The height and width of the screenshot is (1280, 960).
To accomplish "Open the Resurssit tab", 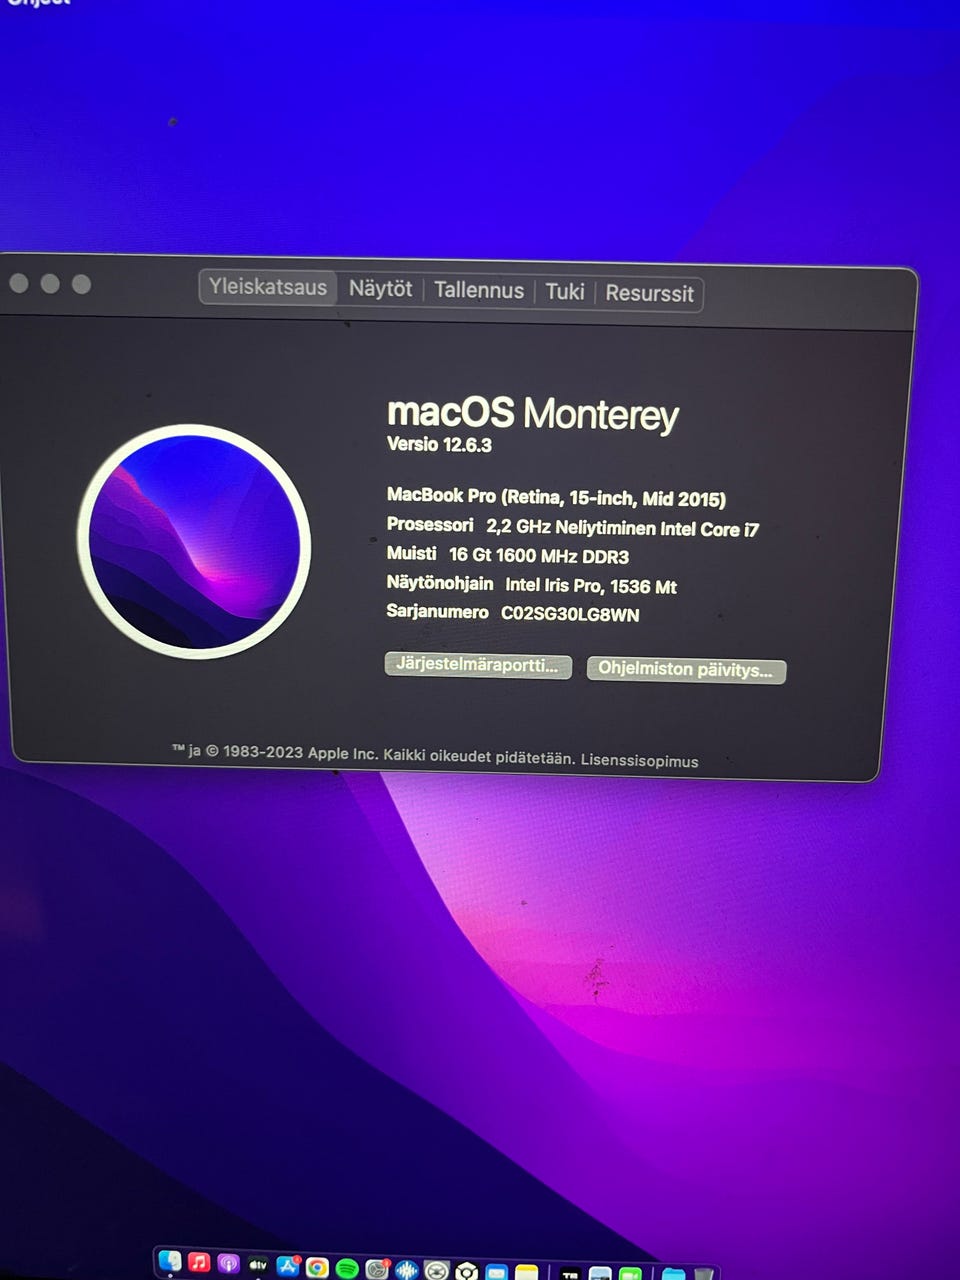I will click(x=649, y=294).
